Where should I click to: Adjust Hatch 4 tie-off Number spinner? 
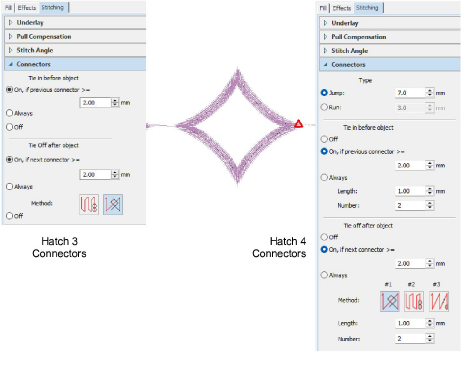coord(430,339)
